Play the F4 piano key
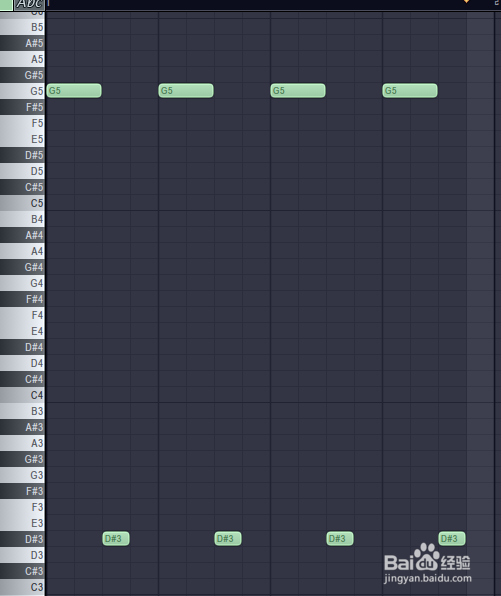Screen dimensions: 501x596 pos(22,315)
